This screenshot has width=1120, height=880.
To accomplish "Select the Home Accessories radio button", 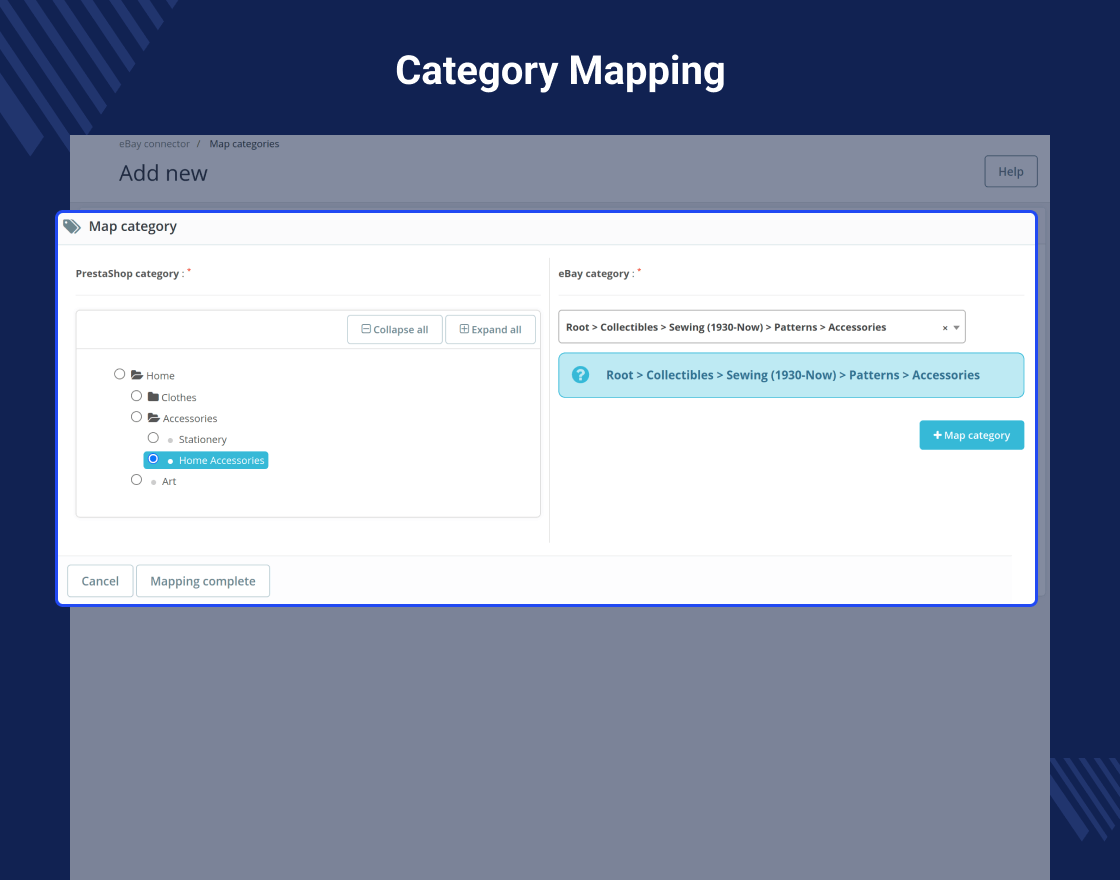I will pos(154,459).
